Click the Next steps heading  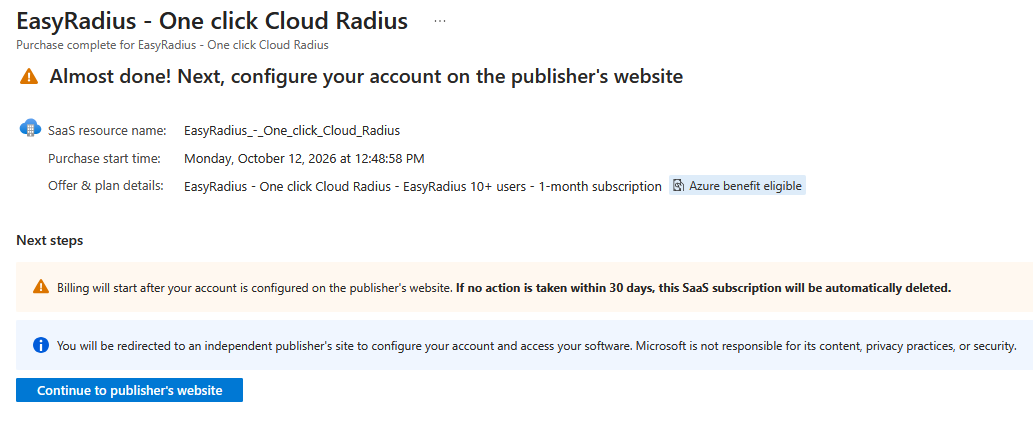tap(50, 241)
